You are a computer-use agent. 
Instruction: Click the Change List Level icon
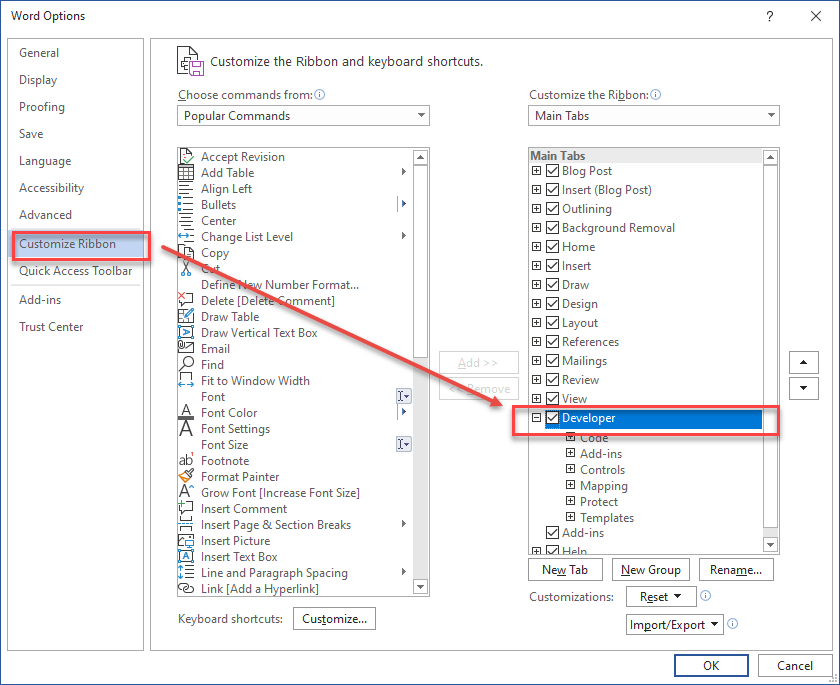186,236
